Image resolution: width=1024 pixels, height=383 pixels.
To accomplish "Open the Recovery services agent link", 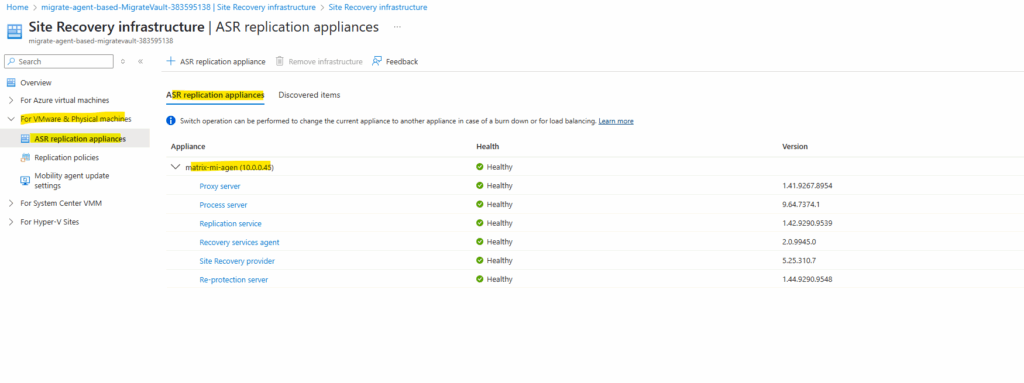I will pos(239,242).
